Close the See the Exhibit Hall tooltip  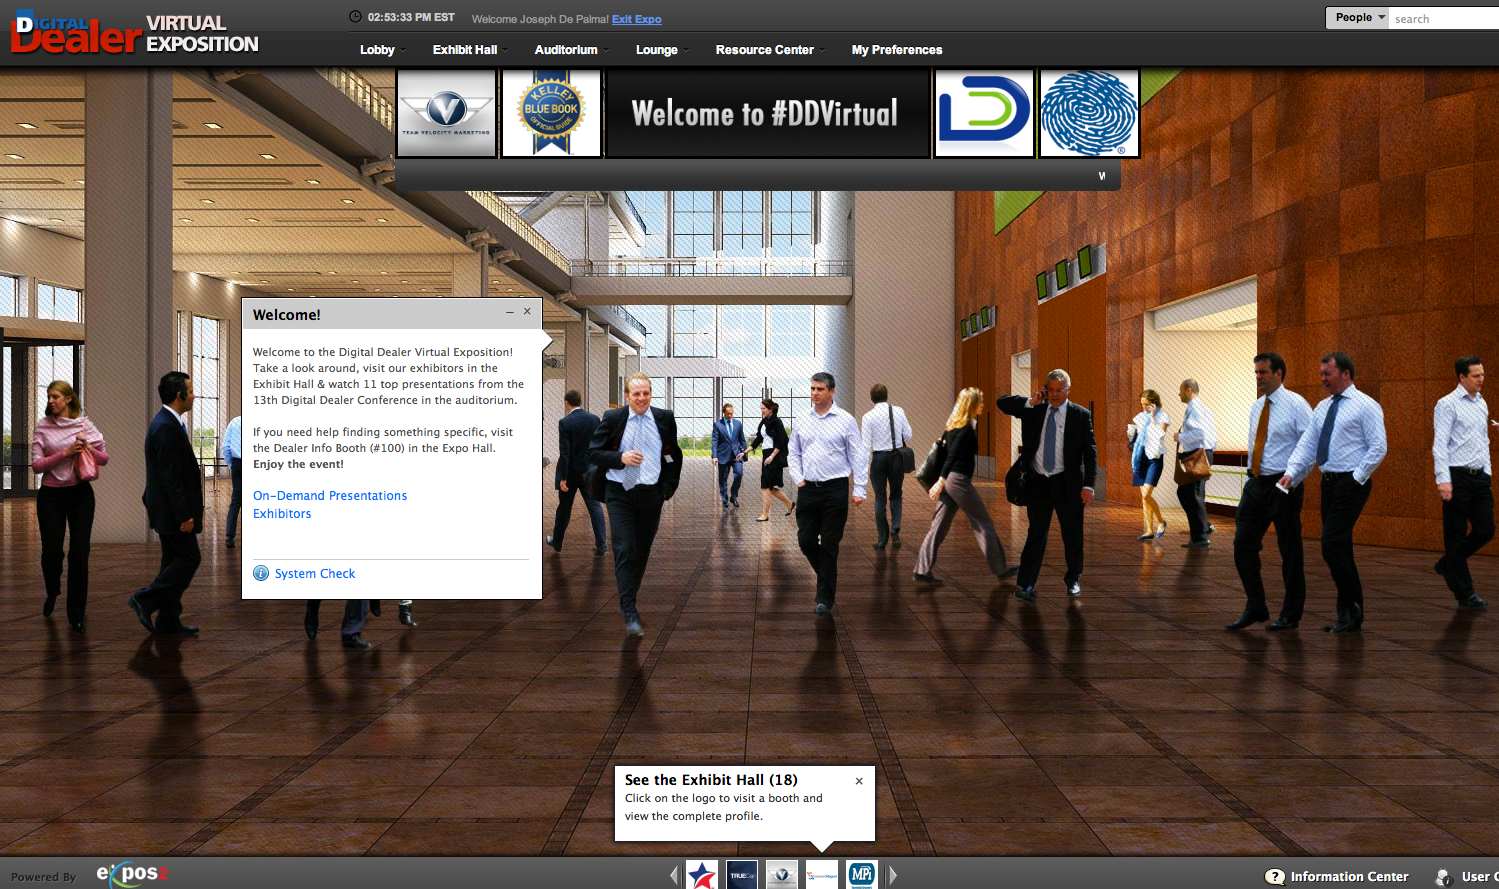click(x=859, y=781)
